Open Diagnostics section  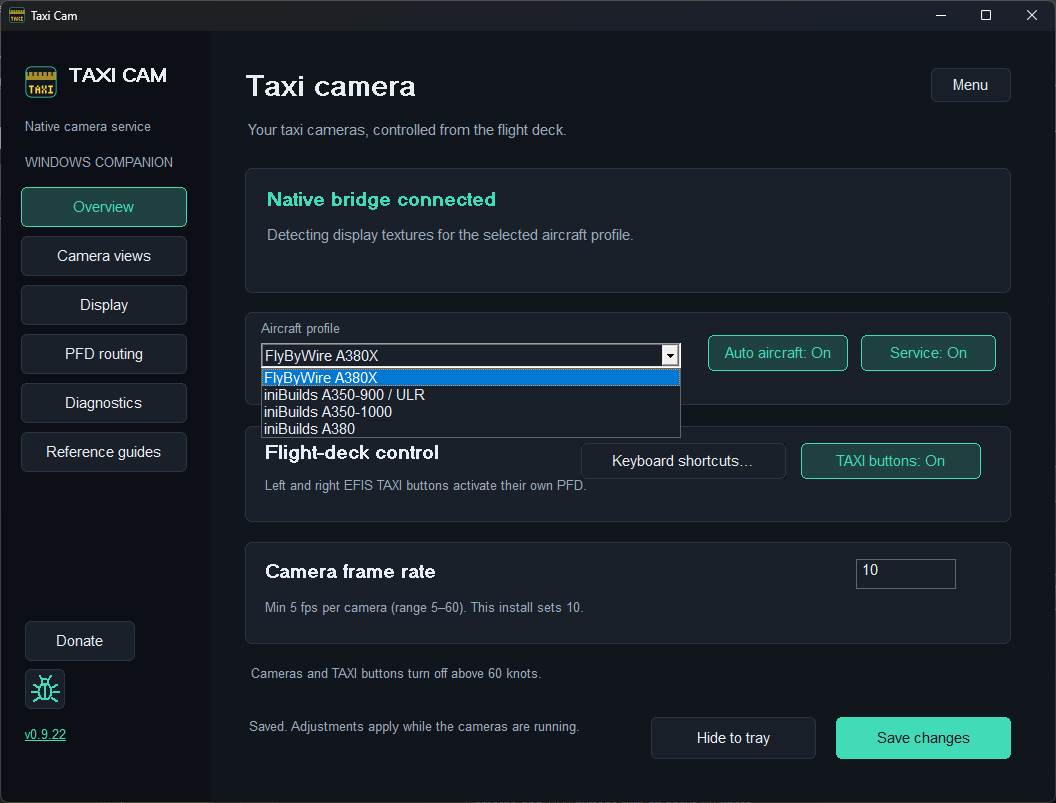[x=104, y=403]
